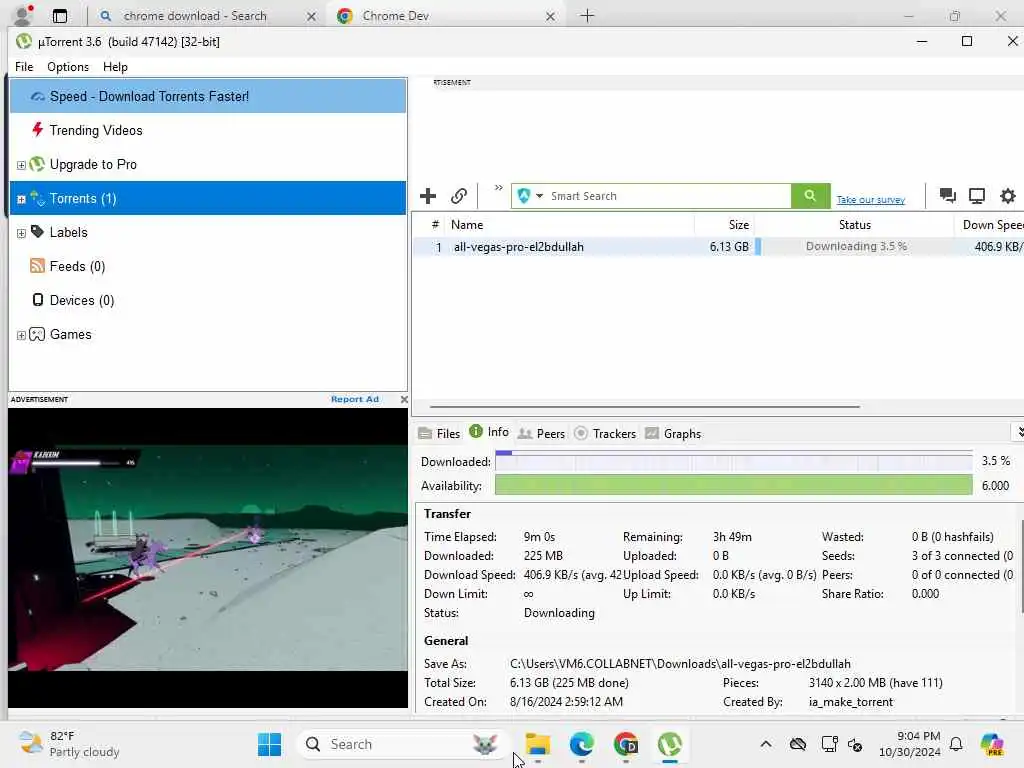Viewport: 1024px width, 768px height.
Task: Click the Windows taskbar Search box
Action: [x=401, y=744]
